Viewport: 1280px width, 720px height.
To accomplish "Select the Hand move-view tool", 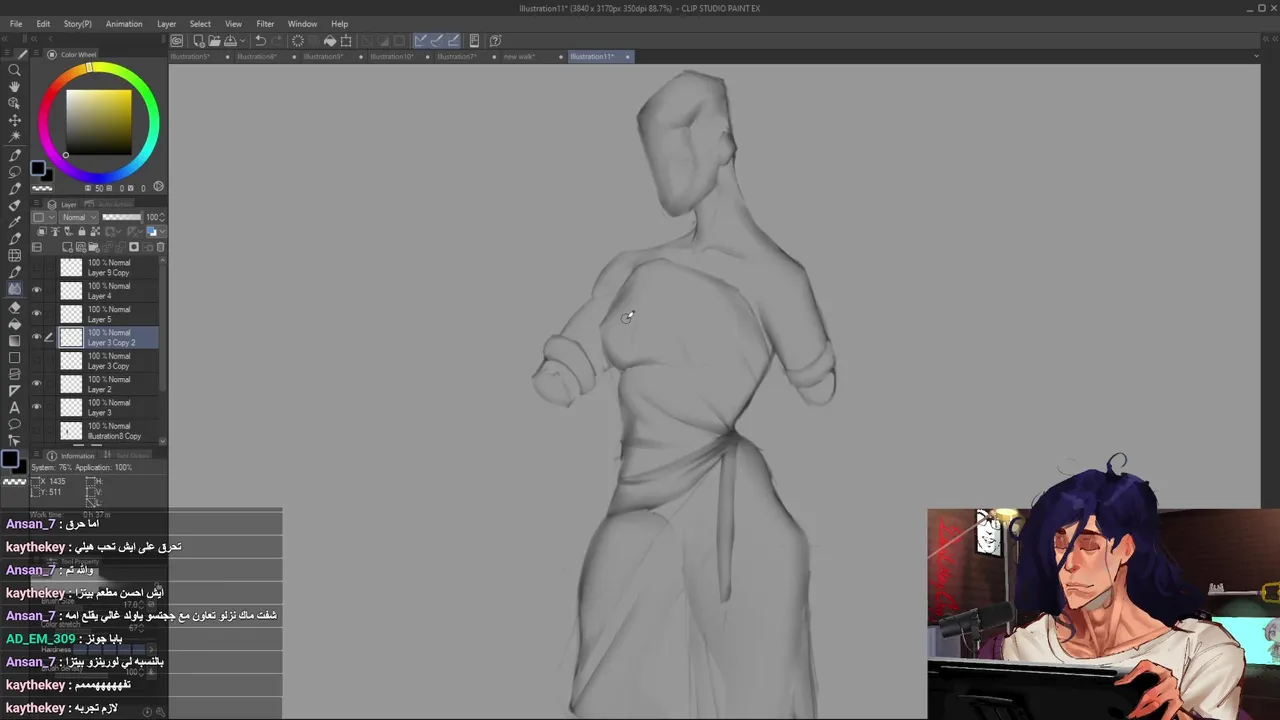I will [x=14, y=87].
